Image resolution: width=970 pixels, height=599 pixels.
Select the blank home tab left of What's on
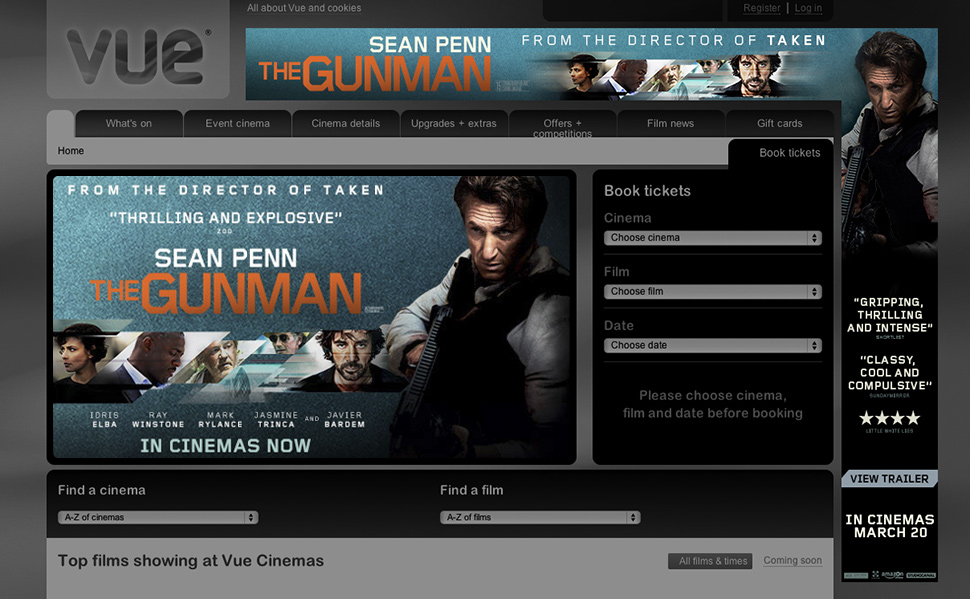[61, 124]
